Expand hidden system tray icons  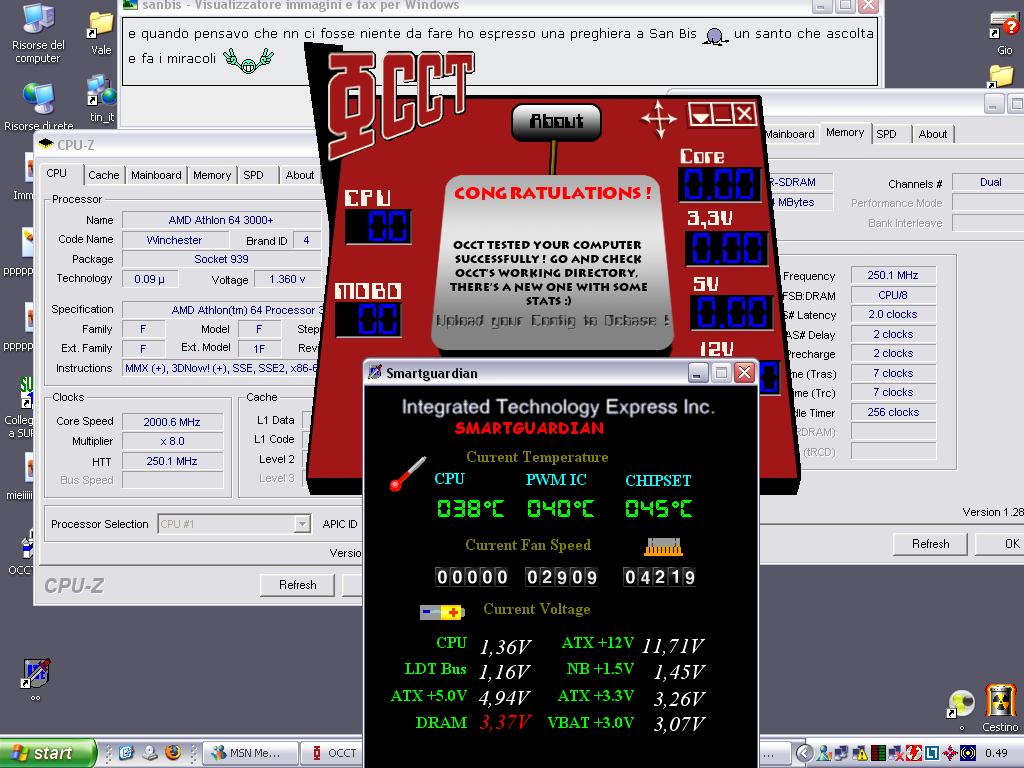pos(805,753)
